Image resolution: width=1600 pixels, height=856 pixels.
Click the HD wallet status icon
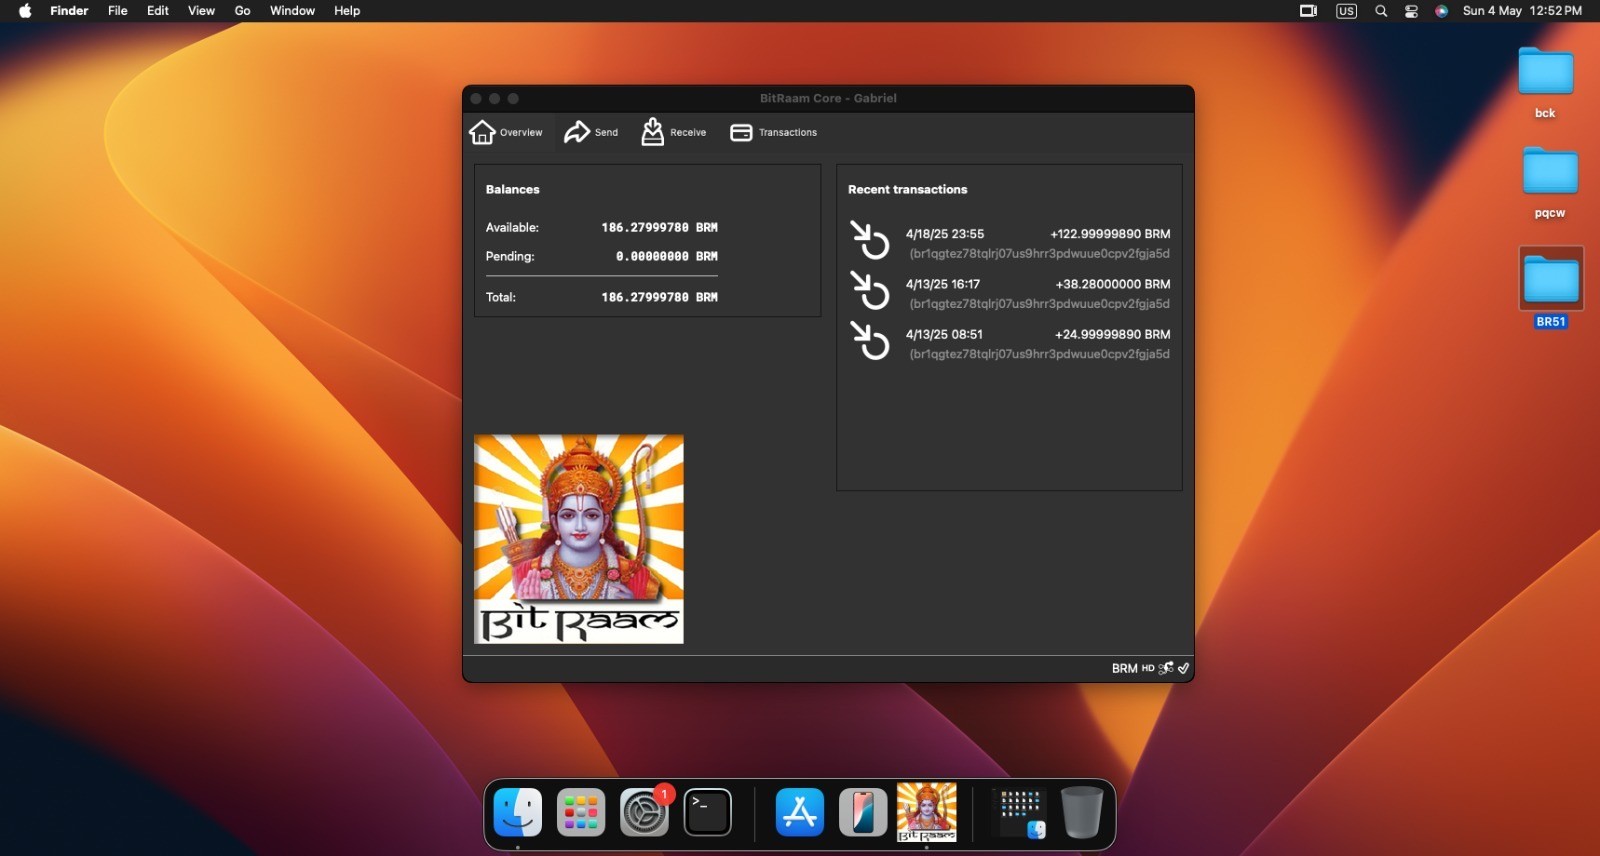1148,668
